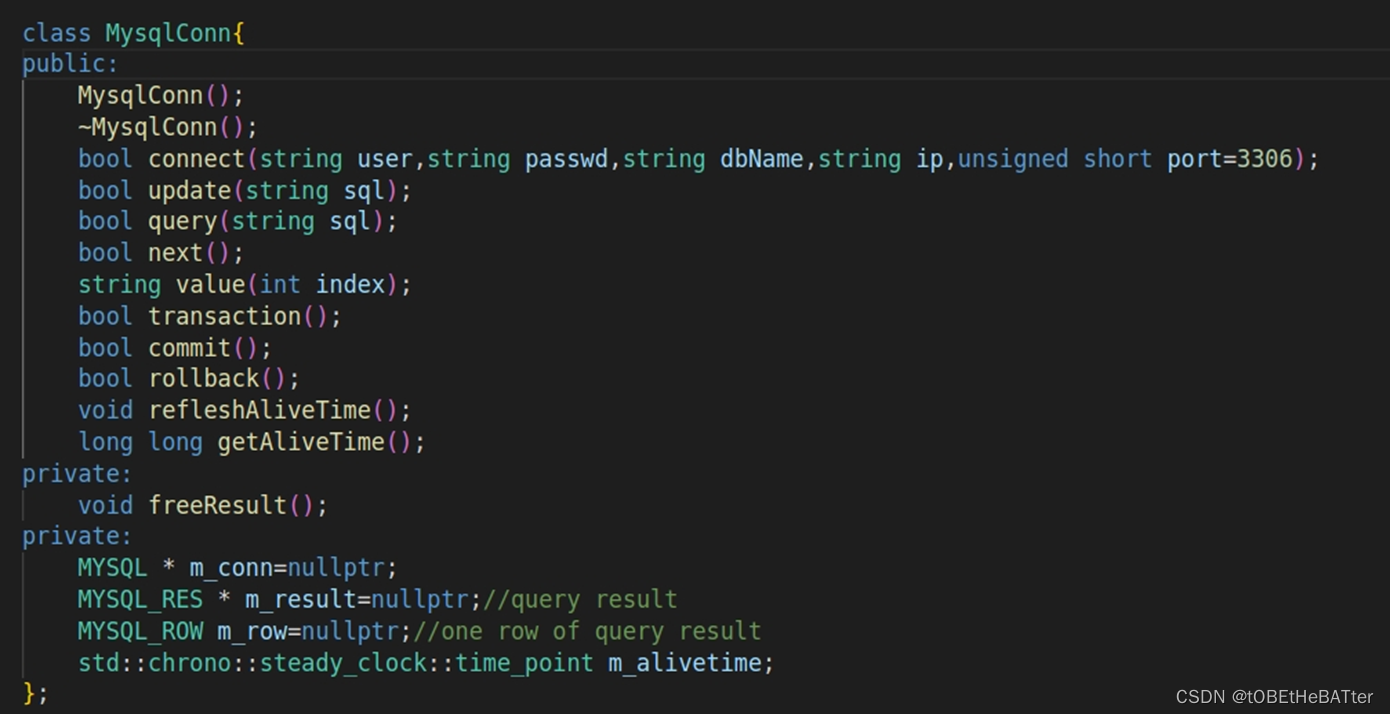The image size is (1390, 714).
Task: Click the string value(int index) declaration
Action: (245, 284)
